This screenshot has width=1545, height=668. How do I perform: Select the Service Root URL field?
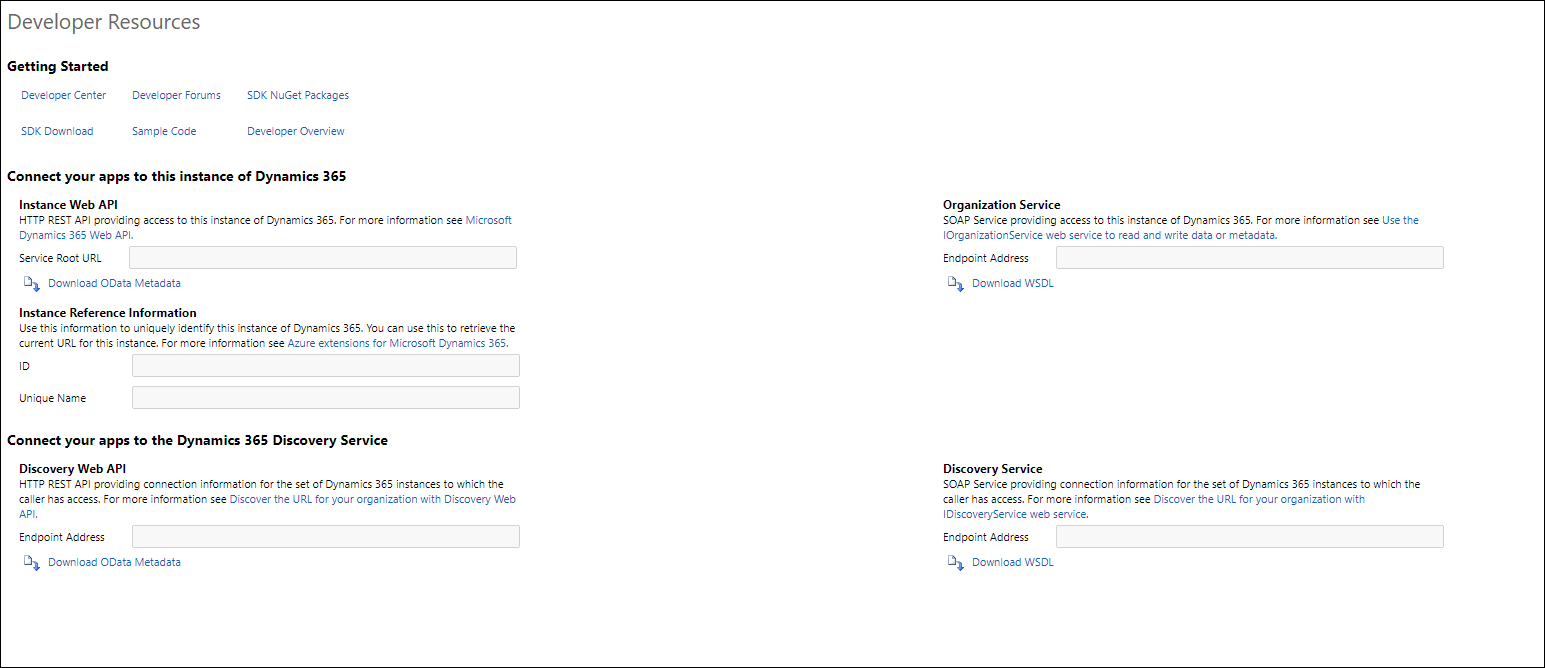(x=323, y=258)
